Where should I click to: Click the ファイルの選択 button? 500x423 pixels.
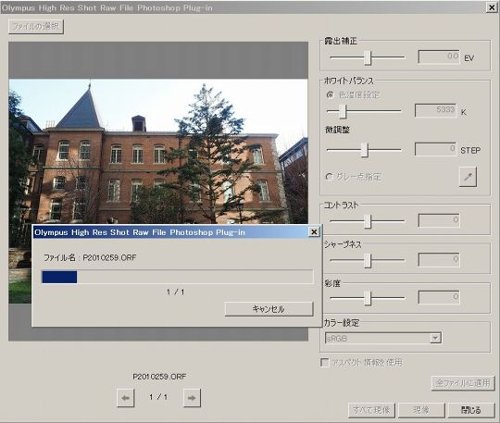36,27
